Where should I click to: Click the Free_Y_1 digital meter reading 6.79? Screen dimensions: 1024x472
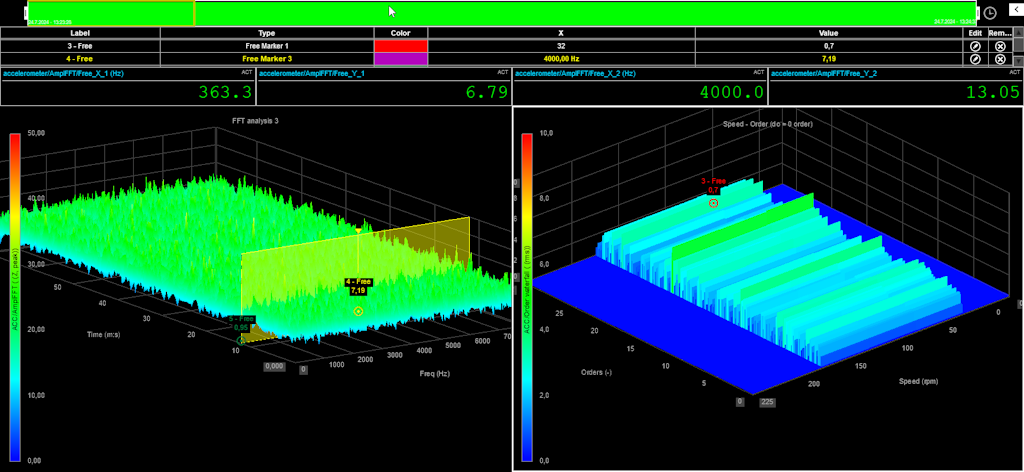[x=384, y=86]
